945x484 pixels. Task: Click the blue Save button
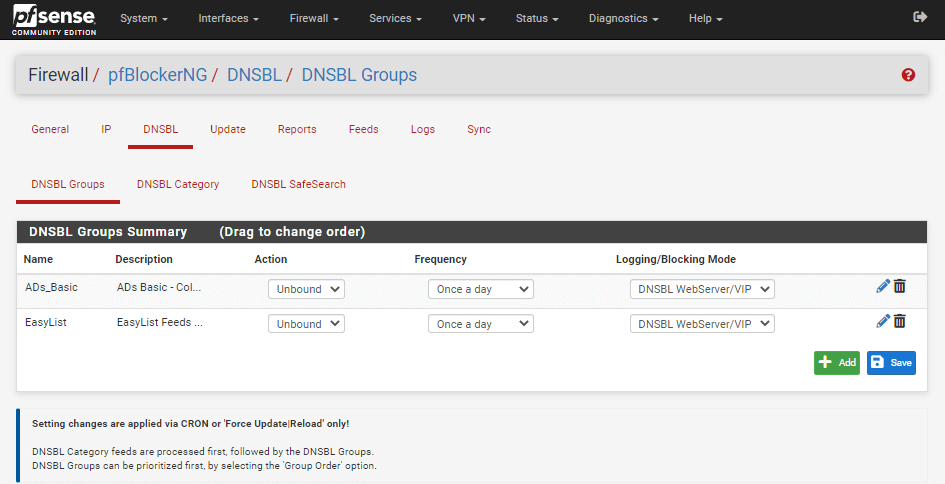coord(891,363)
